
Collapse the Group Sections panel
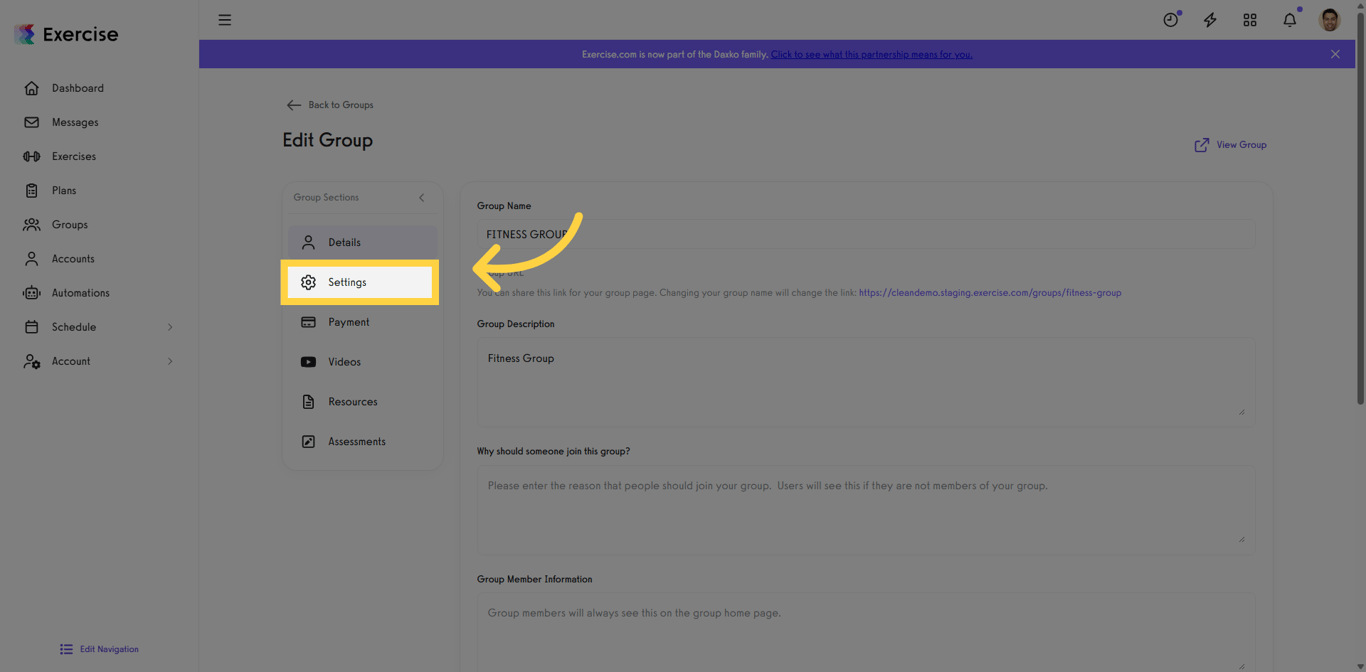point(421,197)
